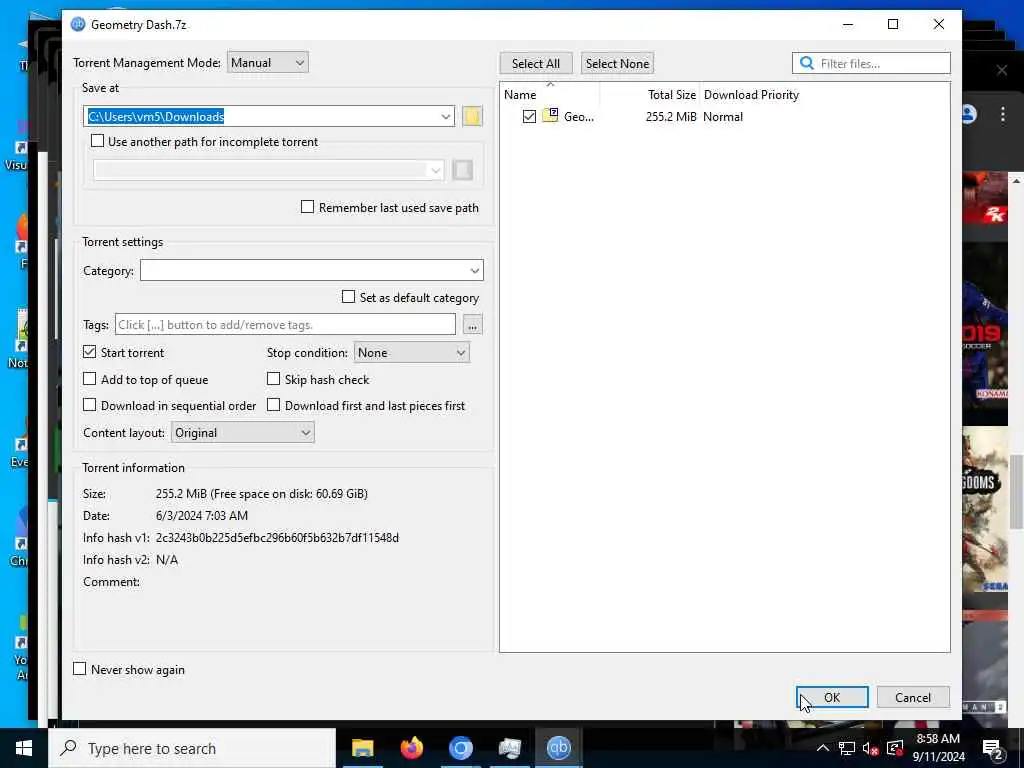Click the muted volume tray icon
Screen dimensions: 1024x768
(870, 748)
